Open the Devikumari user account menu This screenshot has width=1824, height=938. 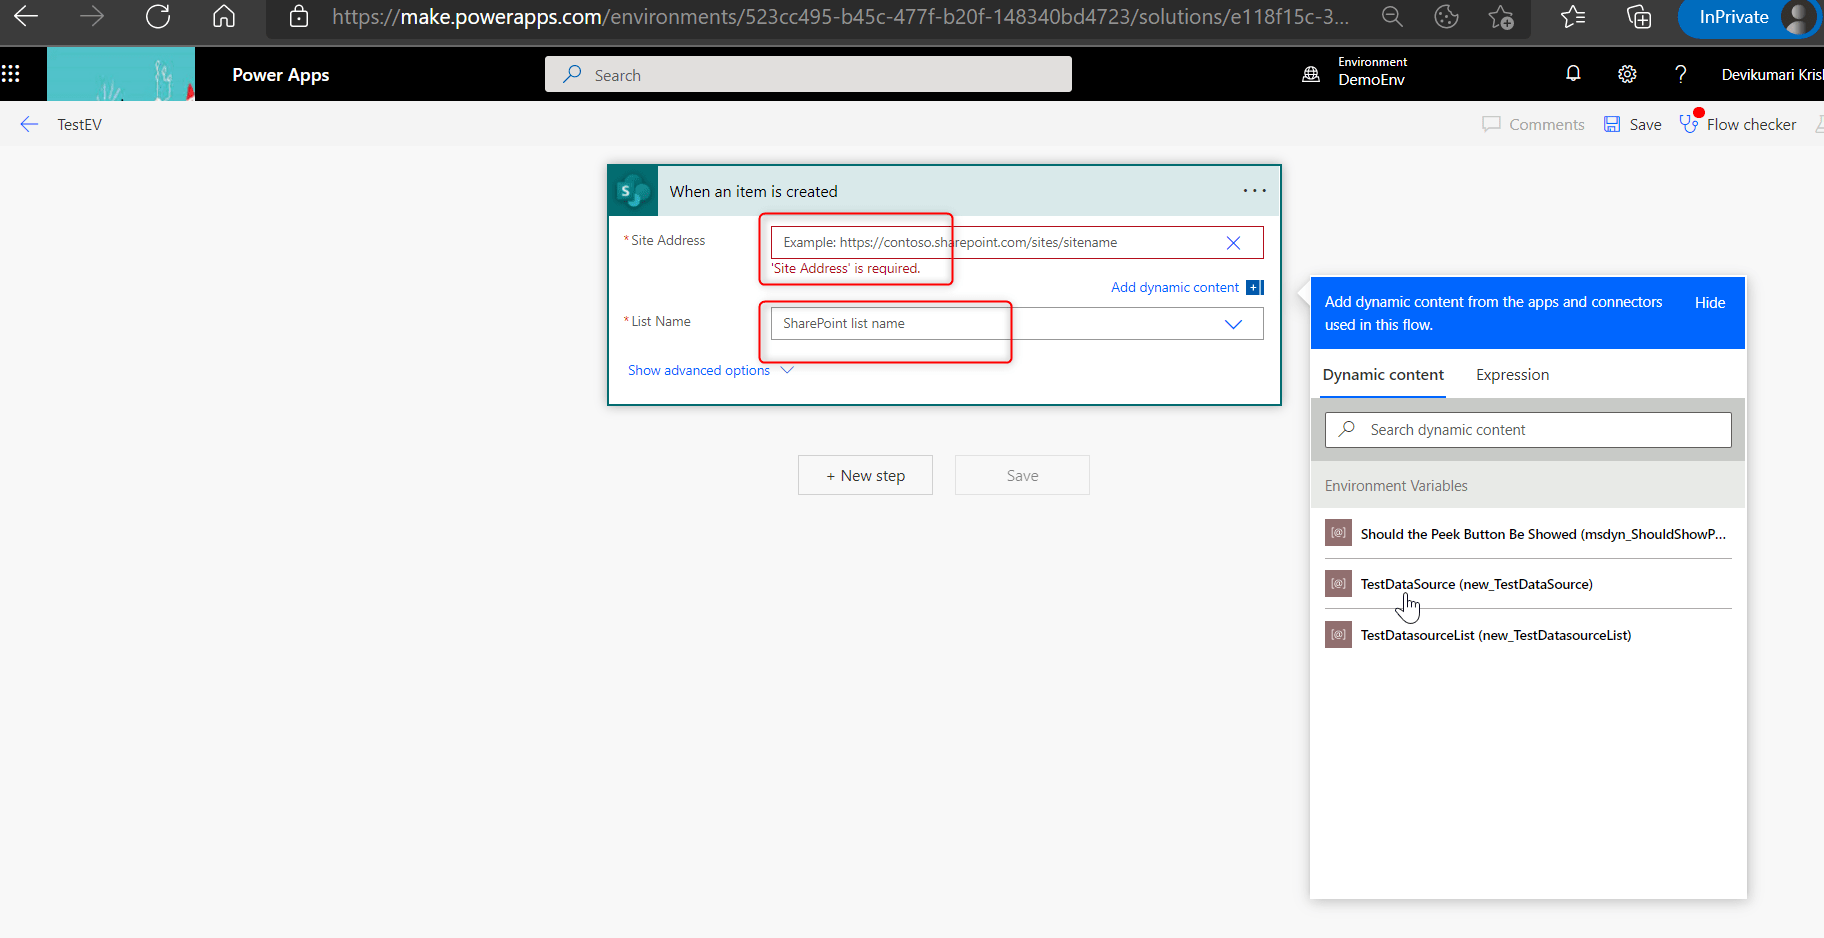(1772, 74)
